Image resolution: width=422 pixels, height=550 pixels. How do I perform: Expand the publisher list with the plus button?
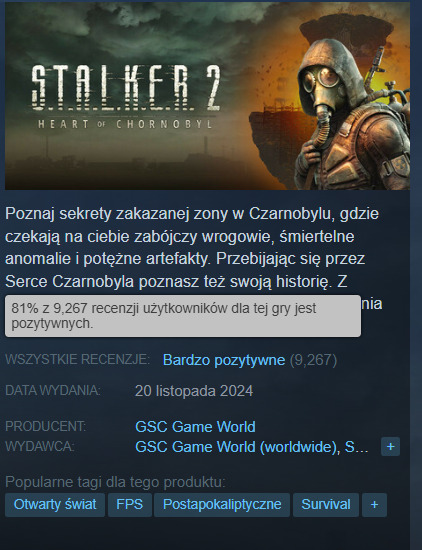[390, 447]
